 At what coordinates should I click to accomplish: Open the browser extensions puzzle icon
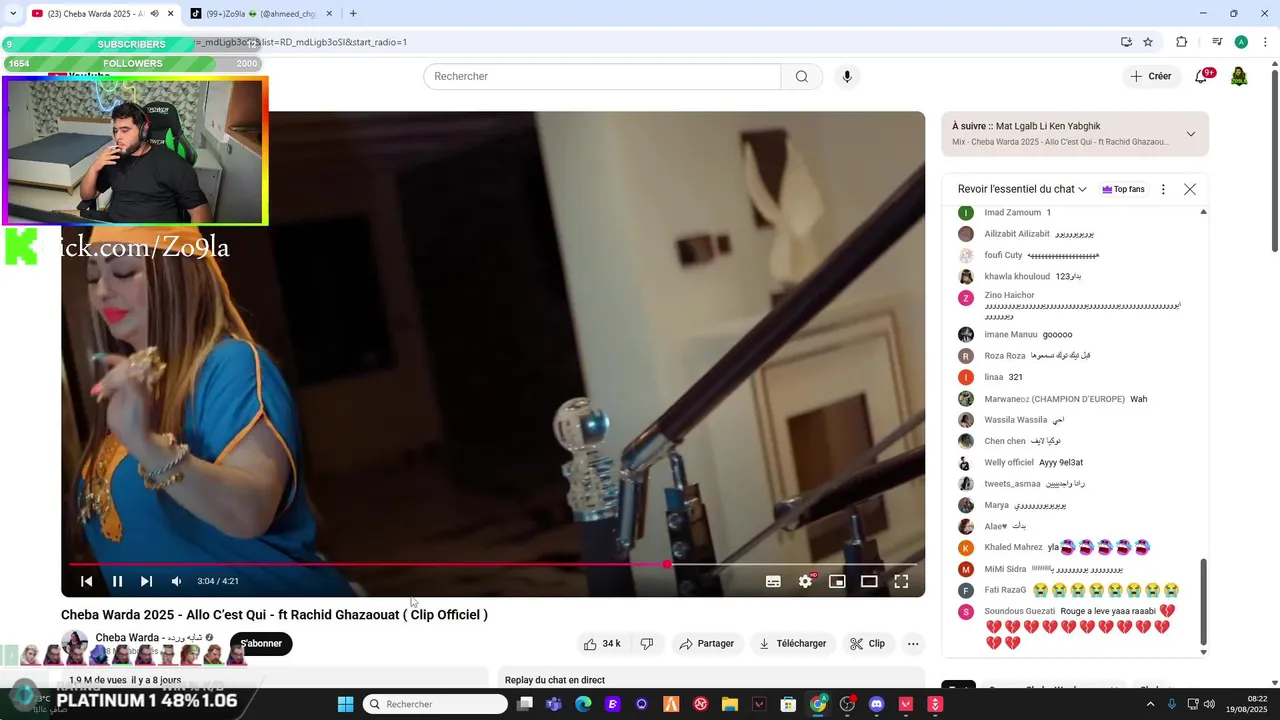click(1182, 42)
